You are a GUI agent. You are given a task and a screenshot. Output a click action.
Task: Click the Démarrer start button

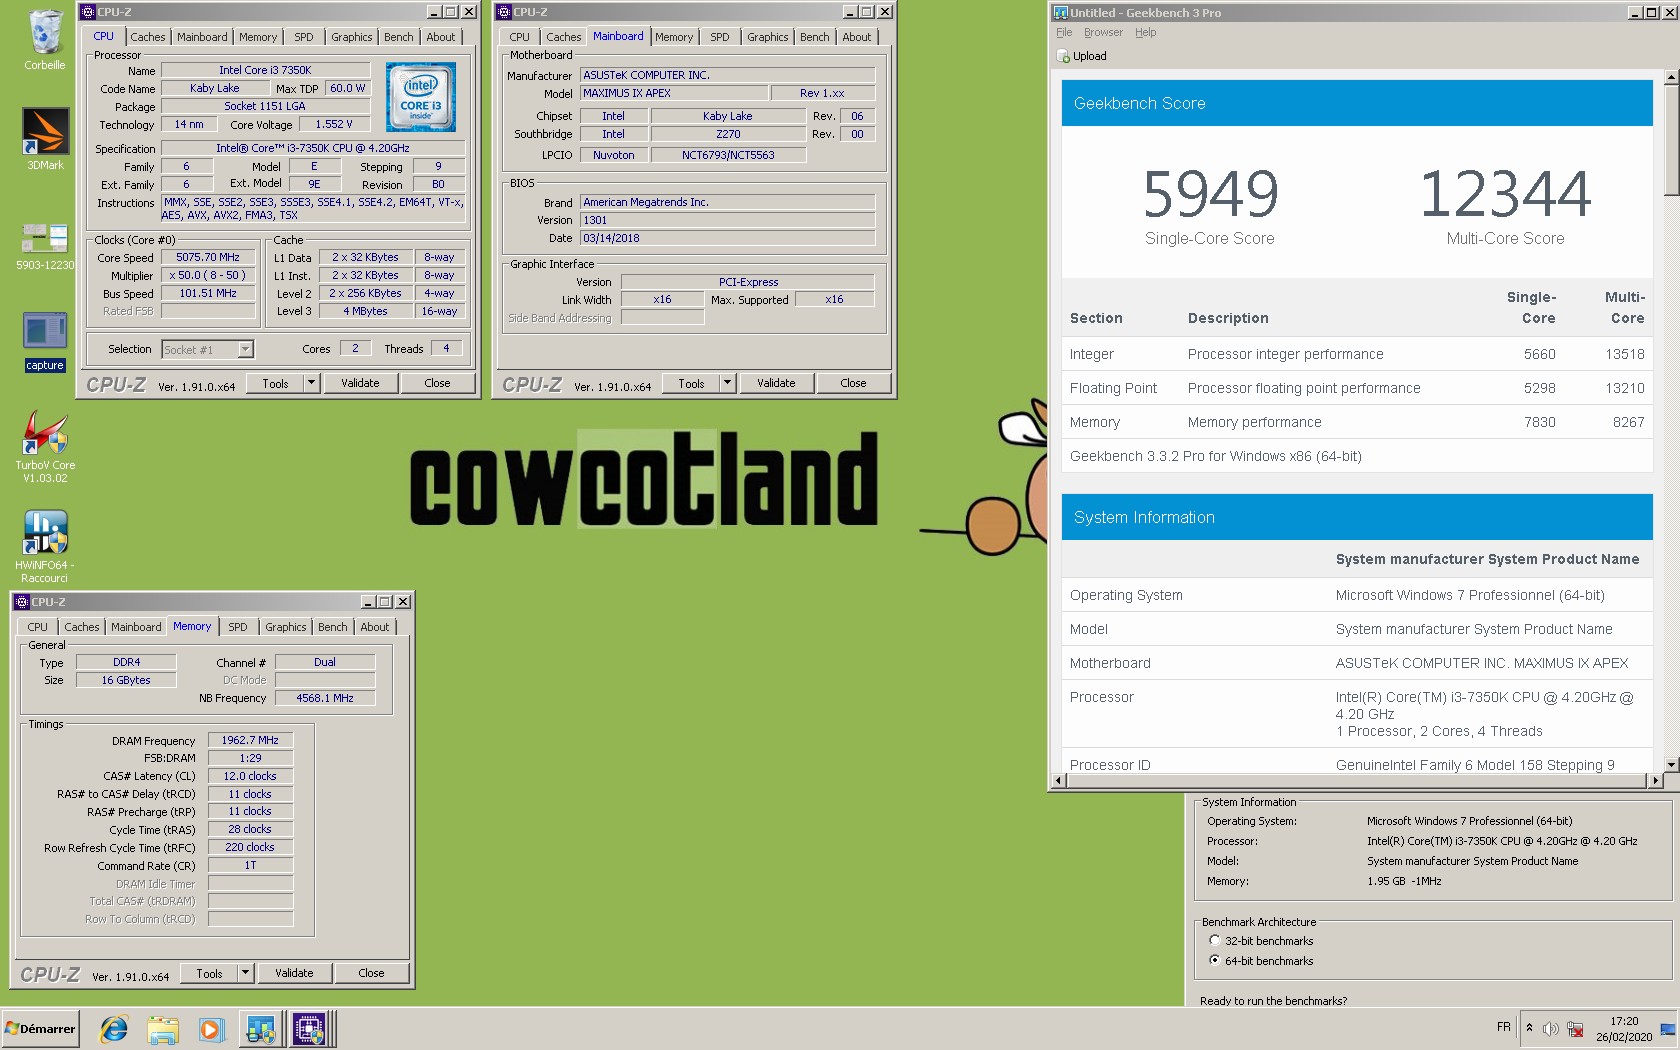coord(40,1028)
